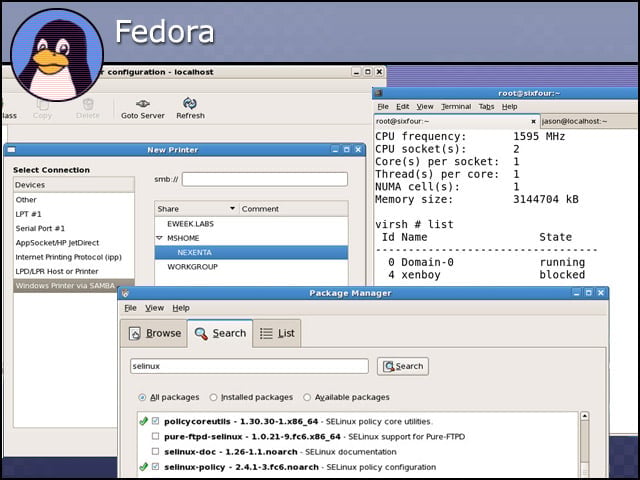640x480 pixels.
Task: Select the NEXENTA share row
Action: 251,252
